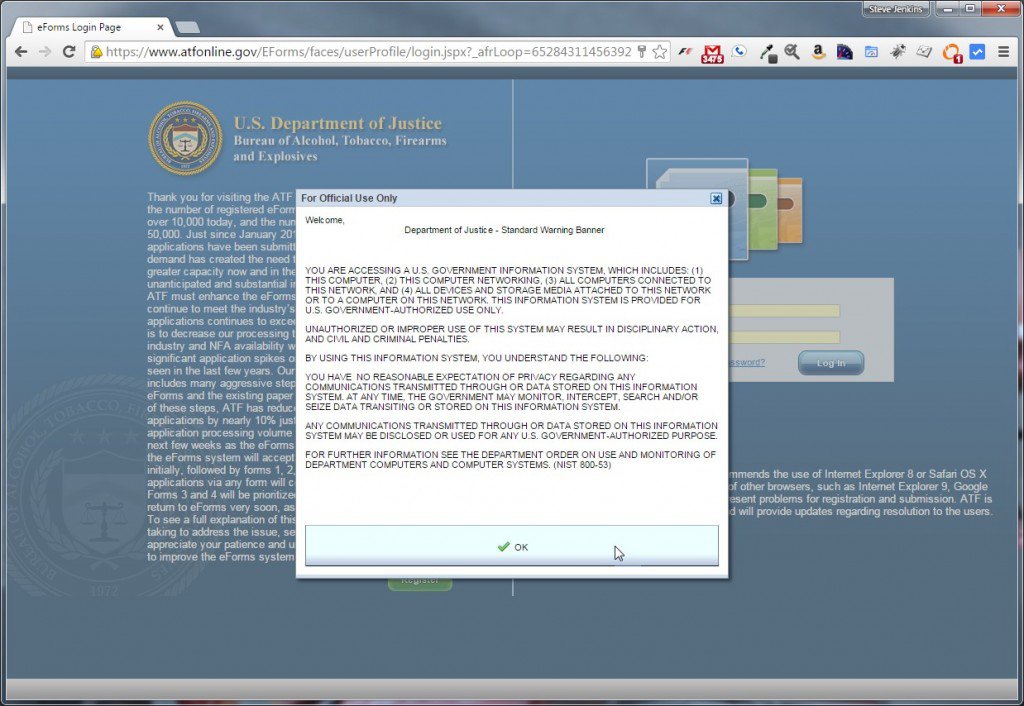
Task: Click the Amazon extension icon
Action: click(818, 51)
